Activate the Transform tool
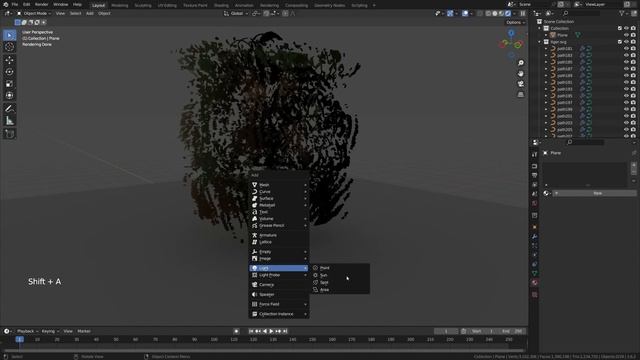 (9, 96)
